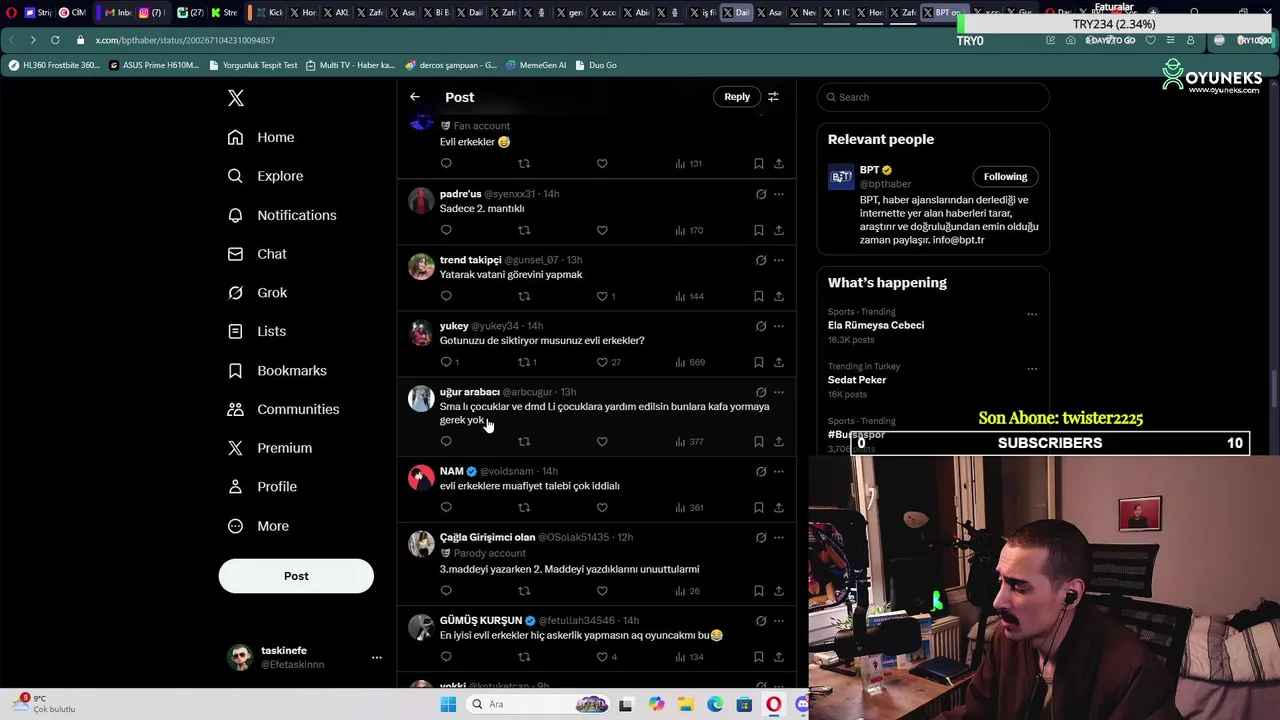Share the uğur arabacı reply

[x=779, y=441]
